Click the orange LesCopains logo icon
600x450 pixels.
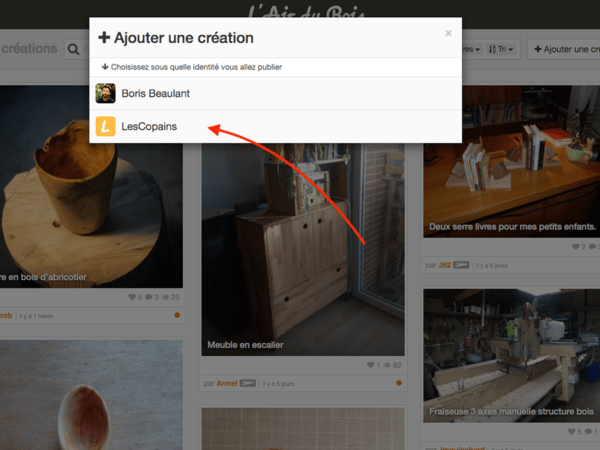[105, 127]
